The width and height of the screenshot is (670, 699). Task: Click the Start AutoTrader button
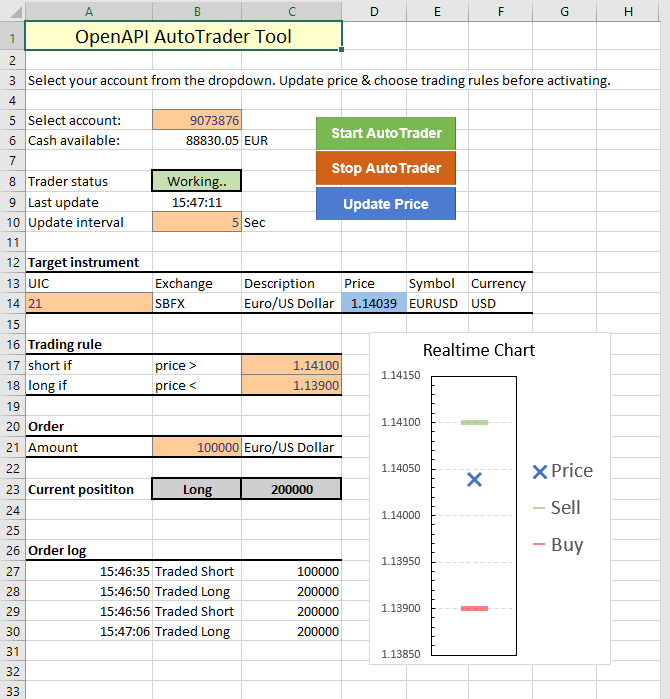[385, 133]
